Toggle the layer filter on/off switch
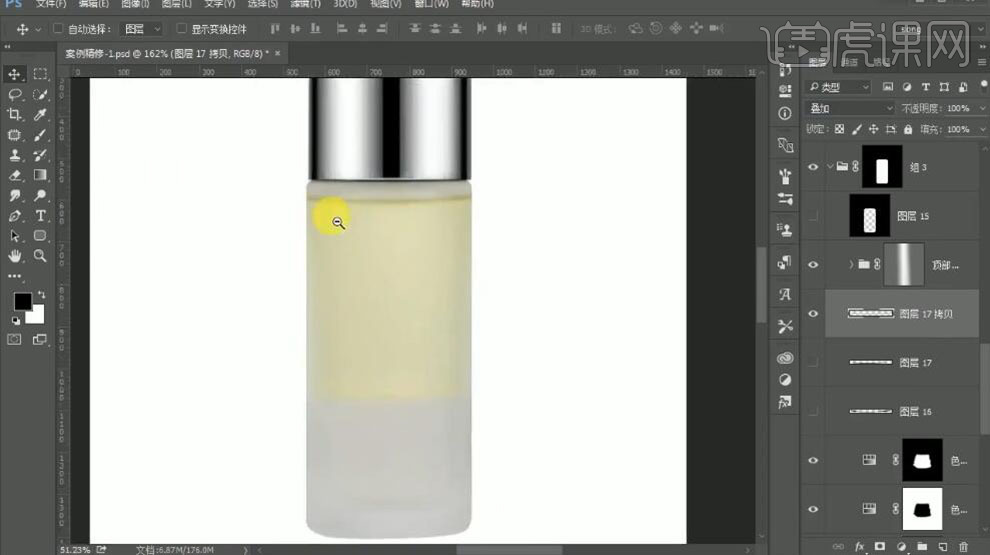The width and height of the screenshot is (990, 555). pyautogui.click(x=983, y=86)
